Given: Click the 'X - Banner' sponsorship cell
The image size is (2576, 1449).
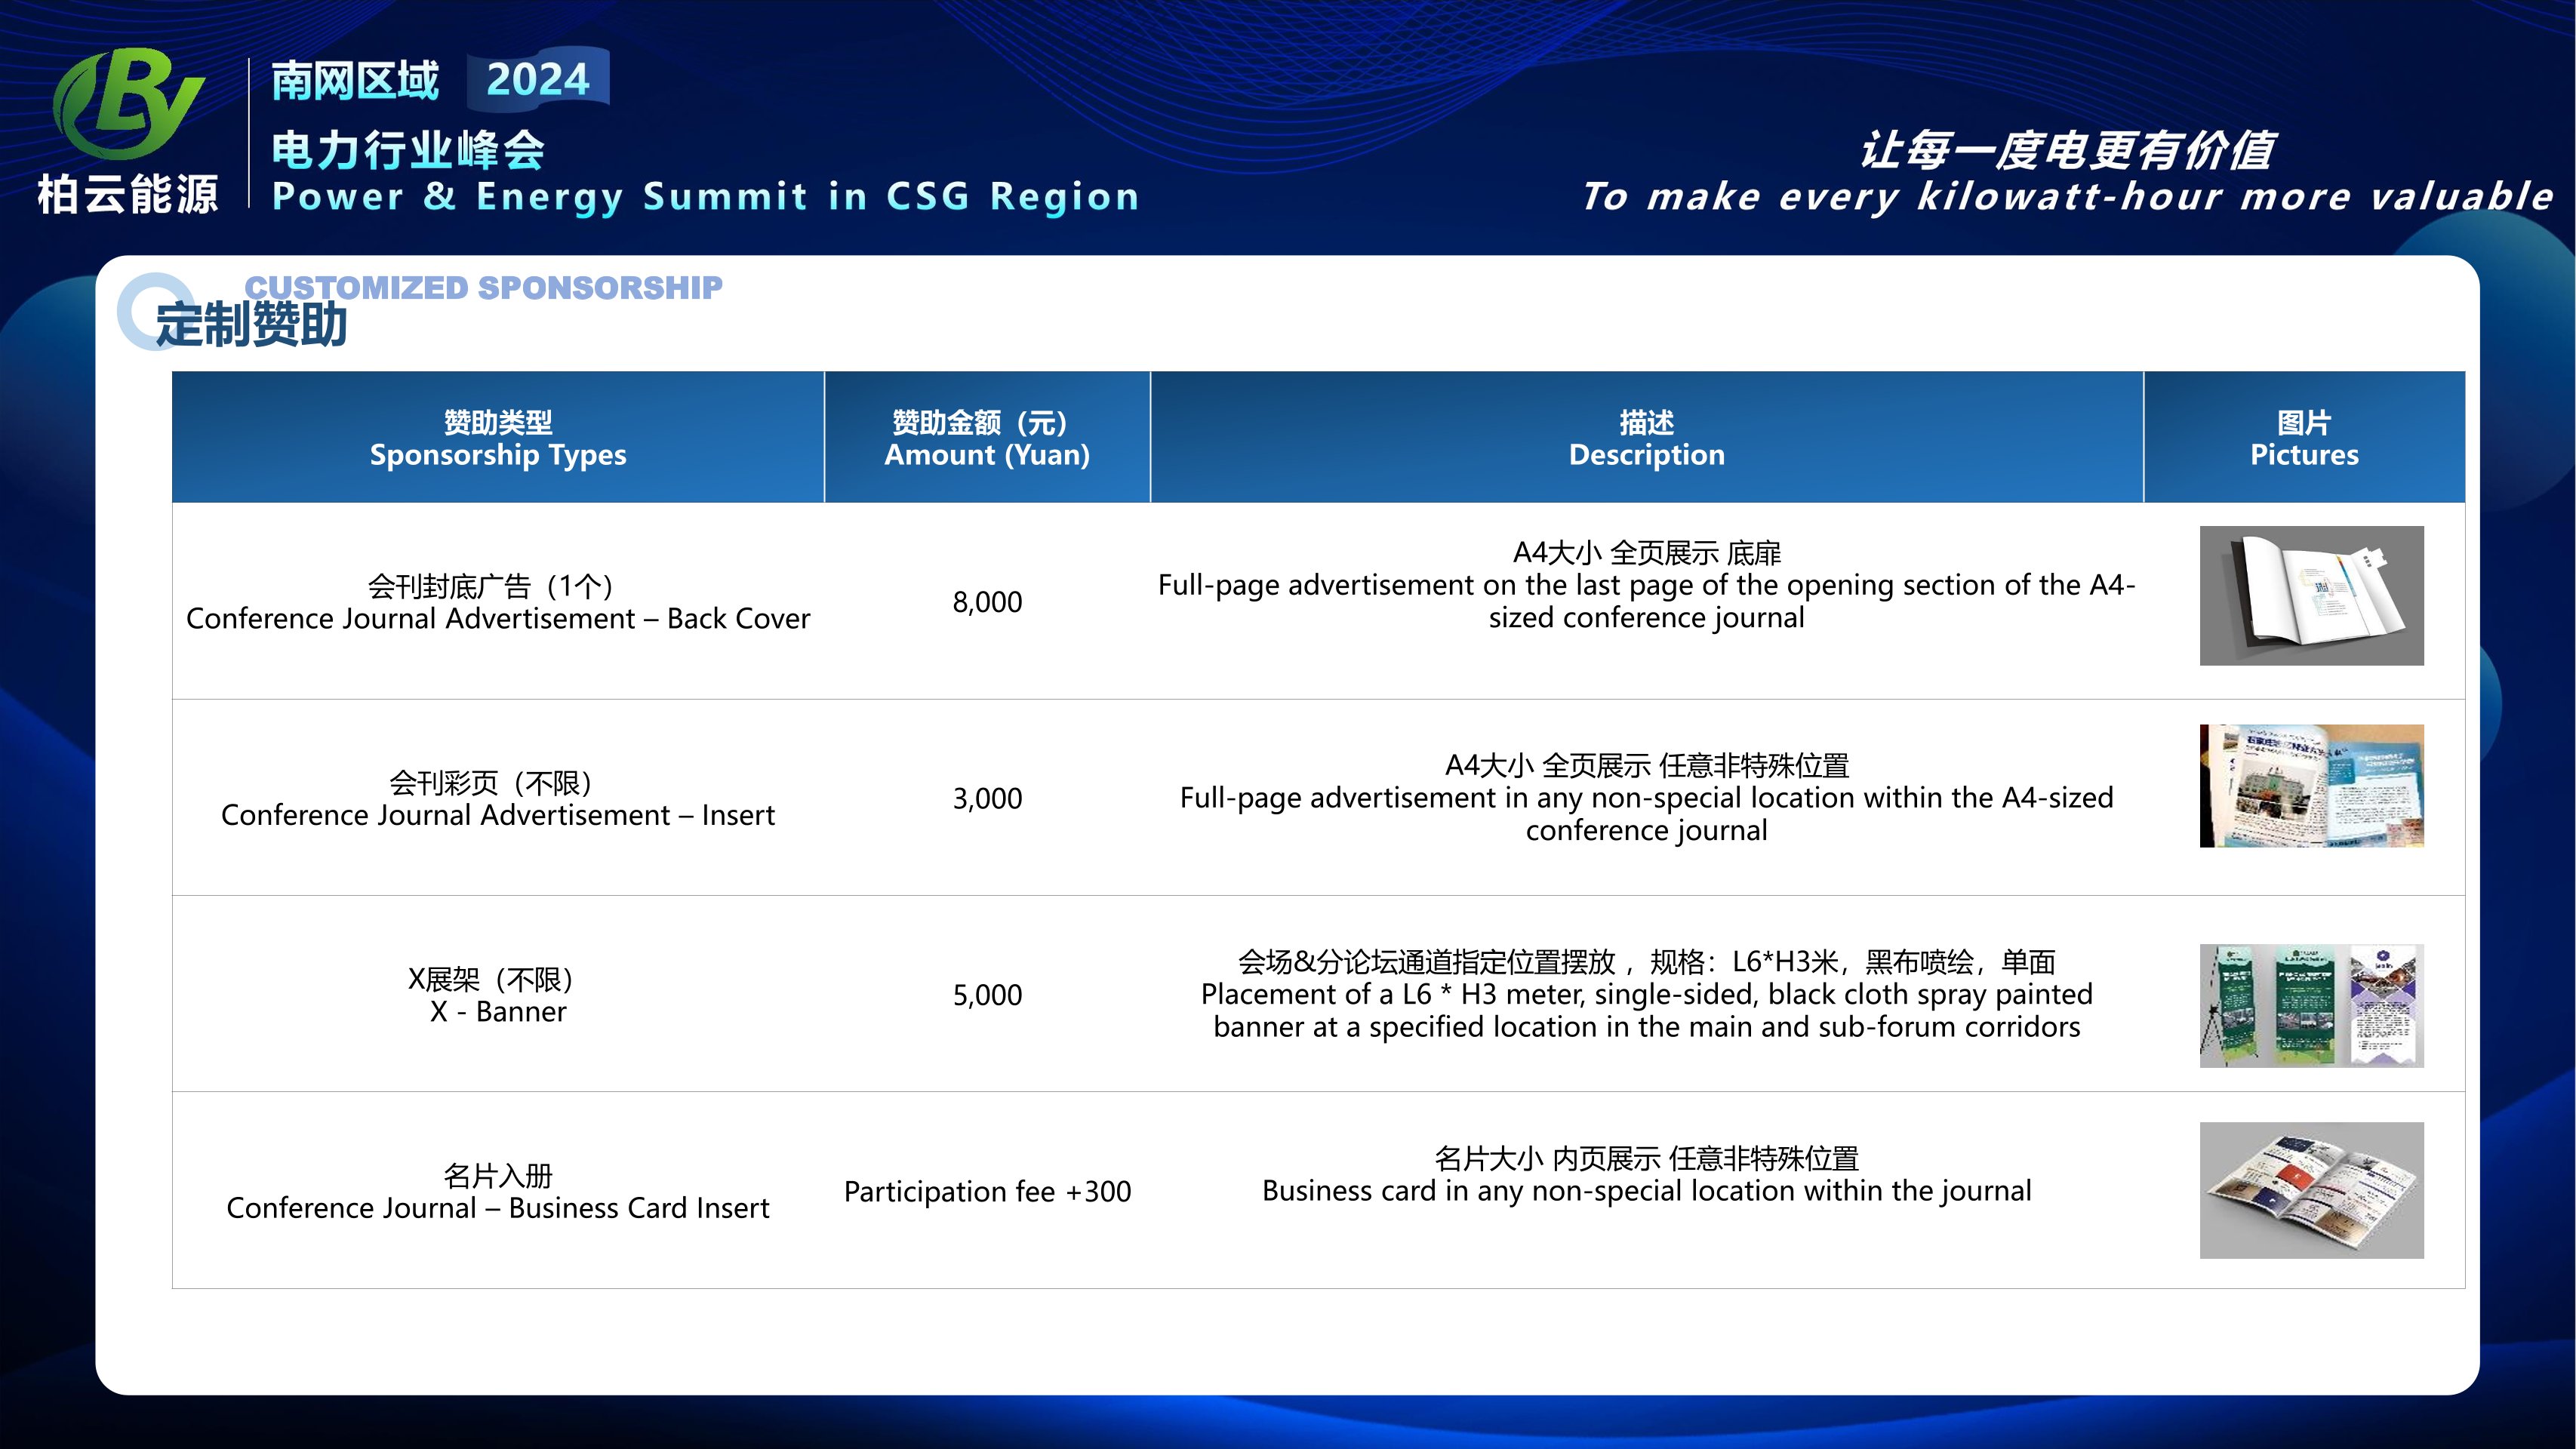Looking at the screenshot, I should (x=498, y=995).
